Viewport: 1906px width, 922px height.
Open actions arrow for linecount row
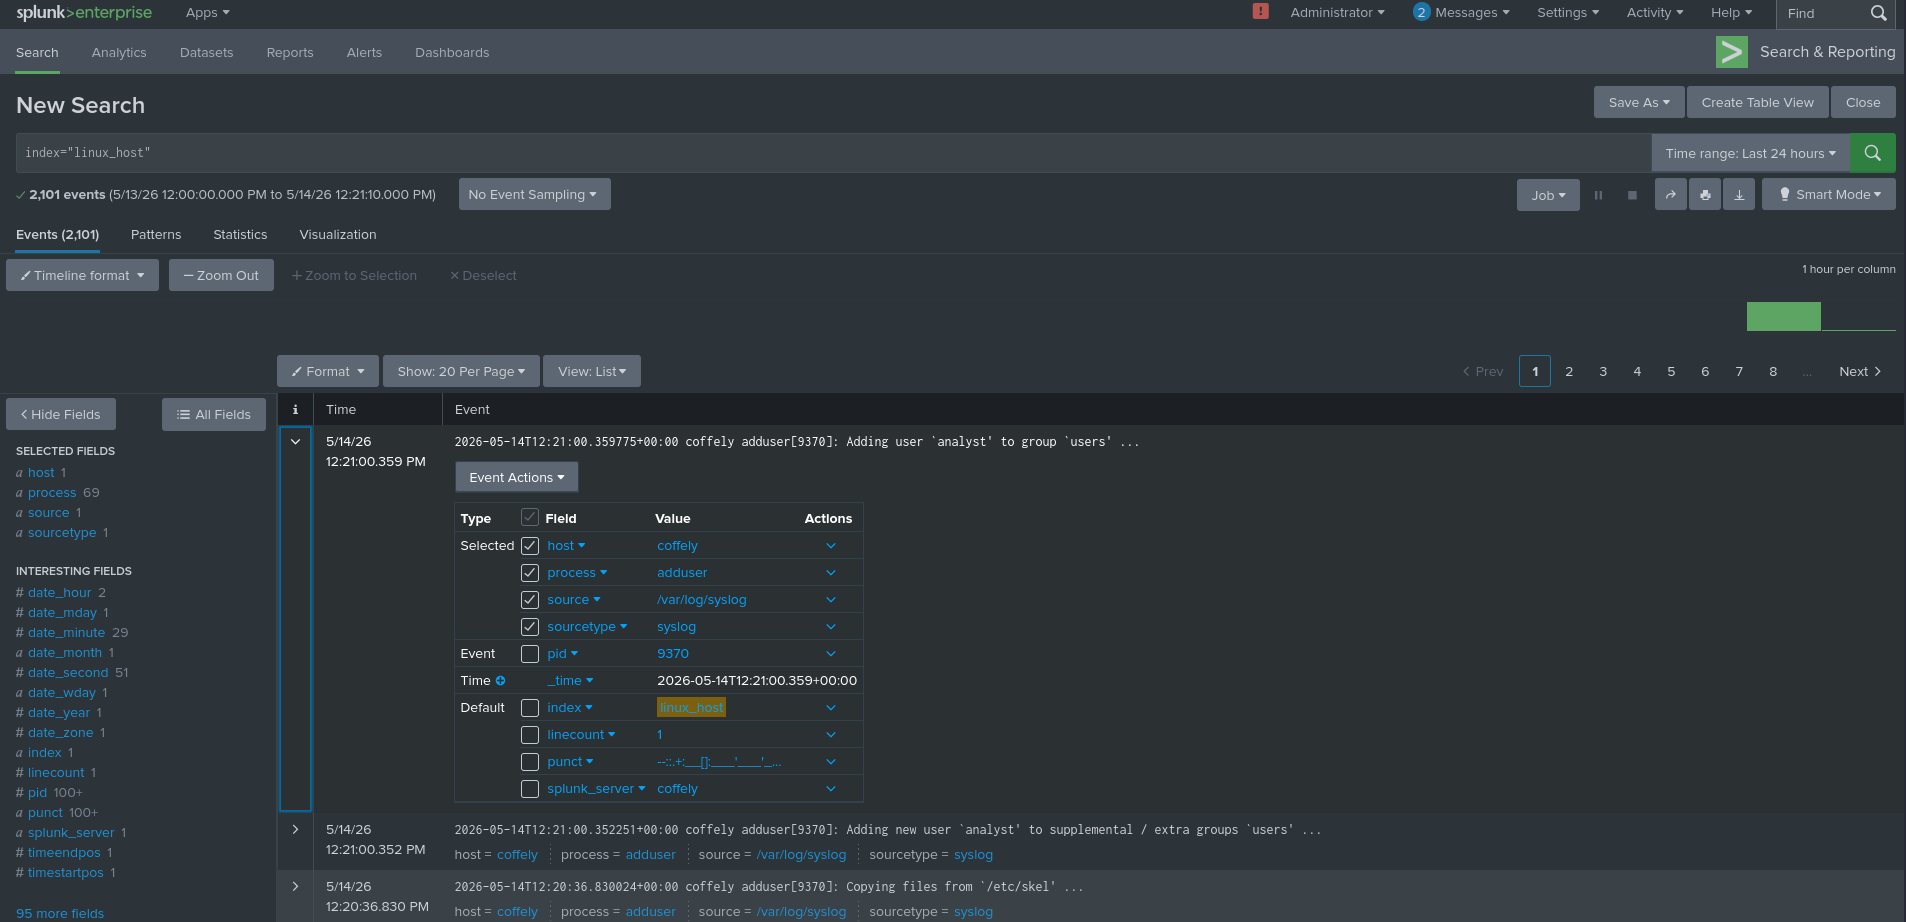[x=831, y=735]
